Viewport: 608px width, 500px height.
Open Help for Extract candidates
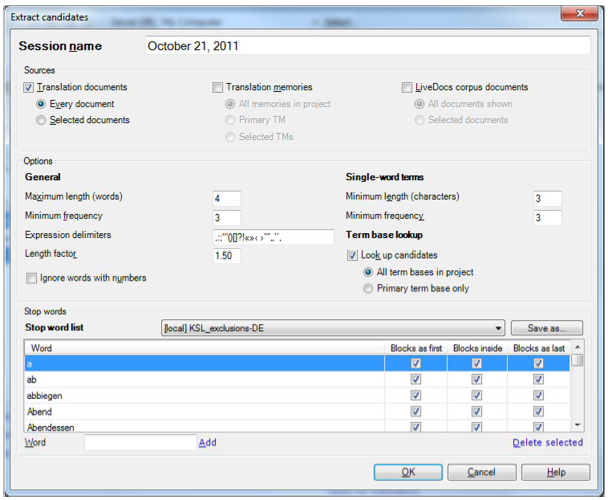[x=556, y=472]
